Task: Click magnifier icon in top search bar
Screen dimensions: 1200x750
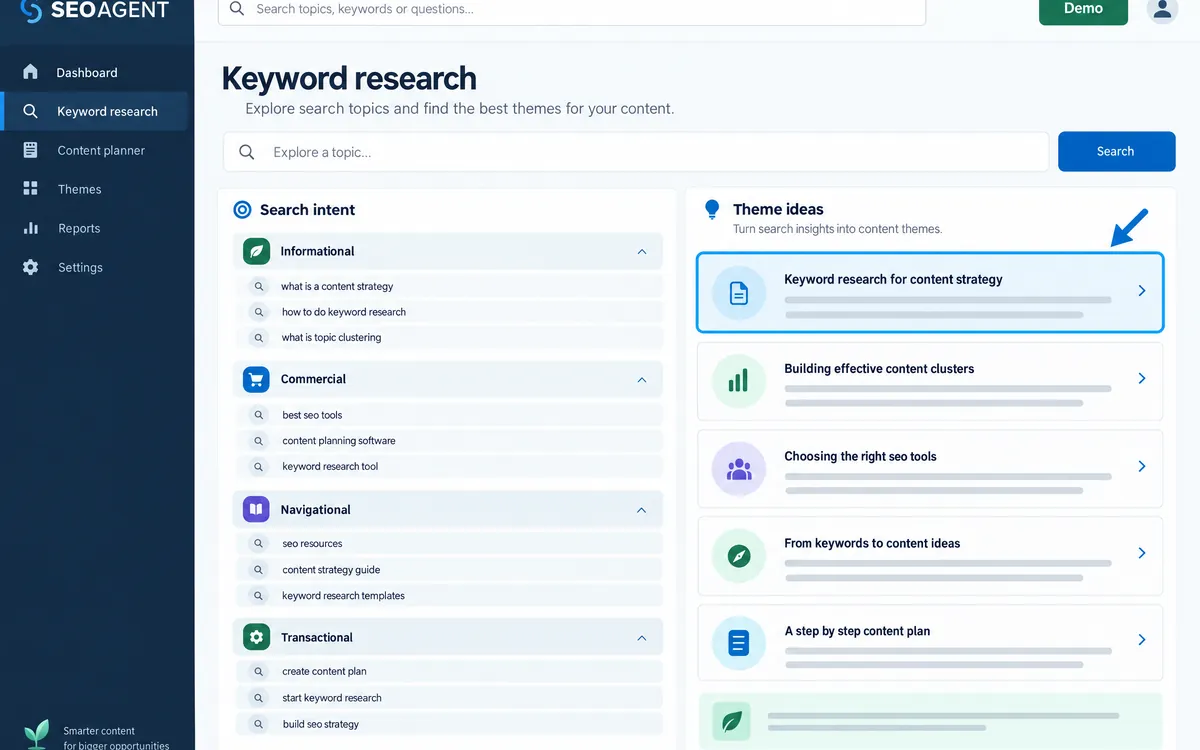Action: point(237,9)
